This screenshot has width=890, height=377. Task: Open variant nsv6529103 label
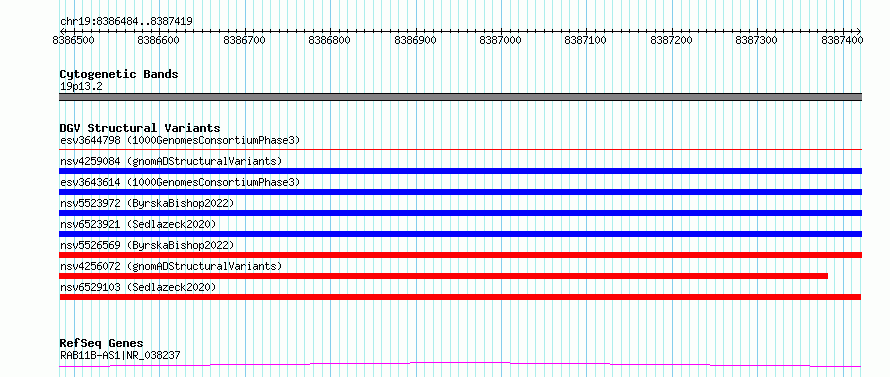[x=138, y=287]
